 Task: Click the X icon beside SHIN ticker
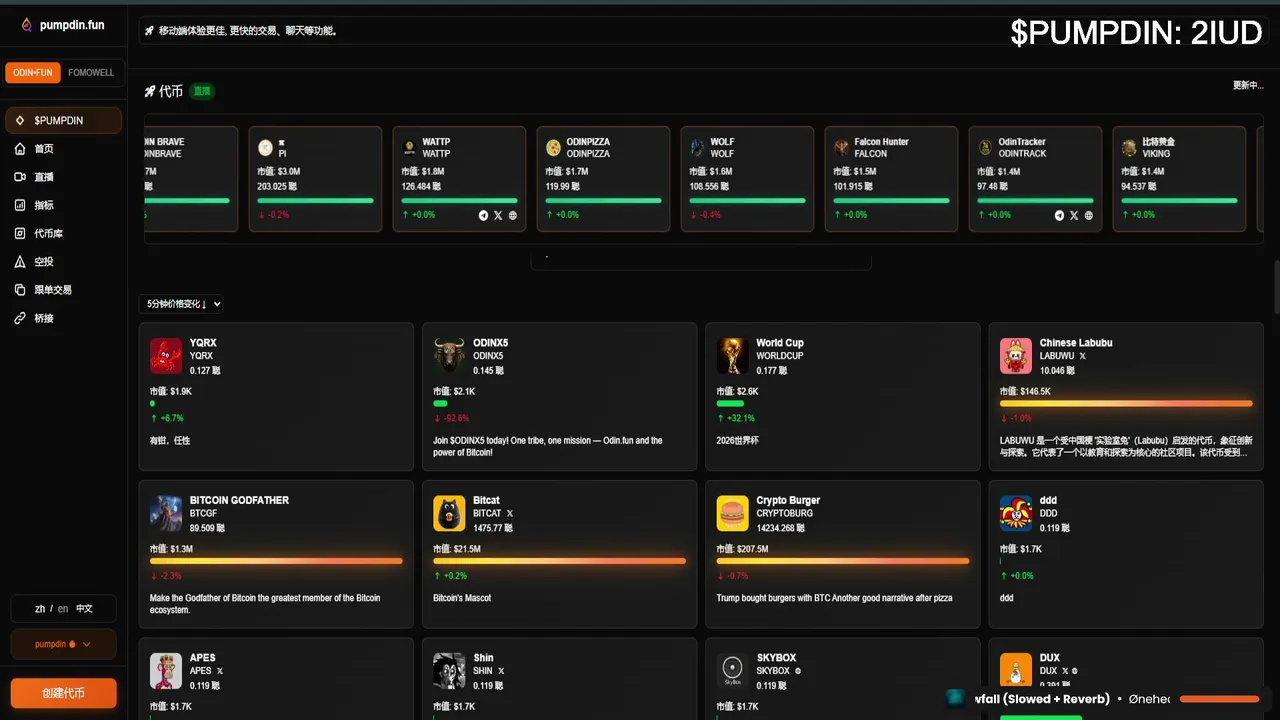(501, 671)
